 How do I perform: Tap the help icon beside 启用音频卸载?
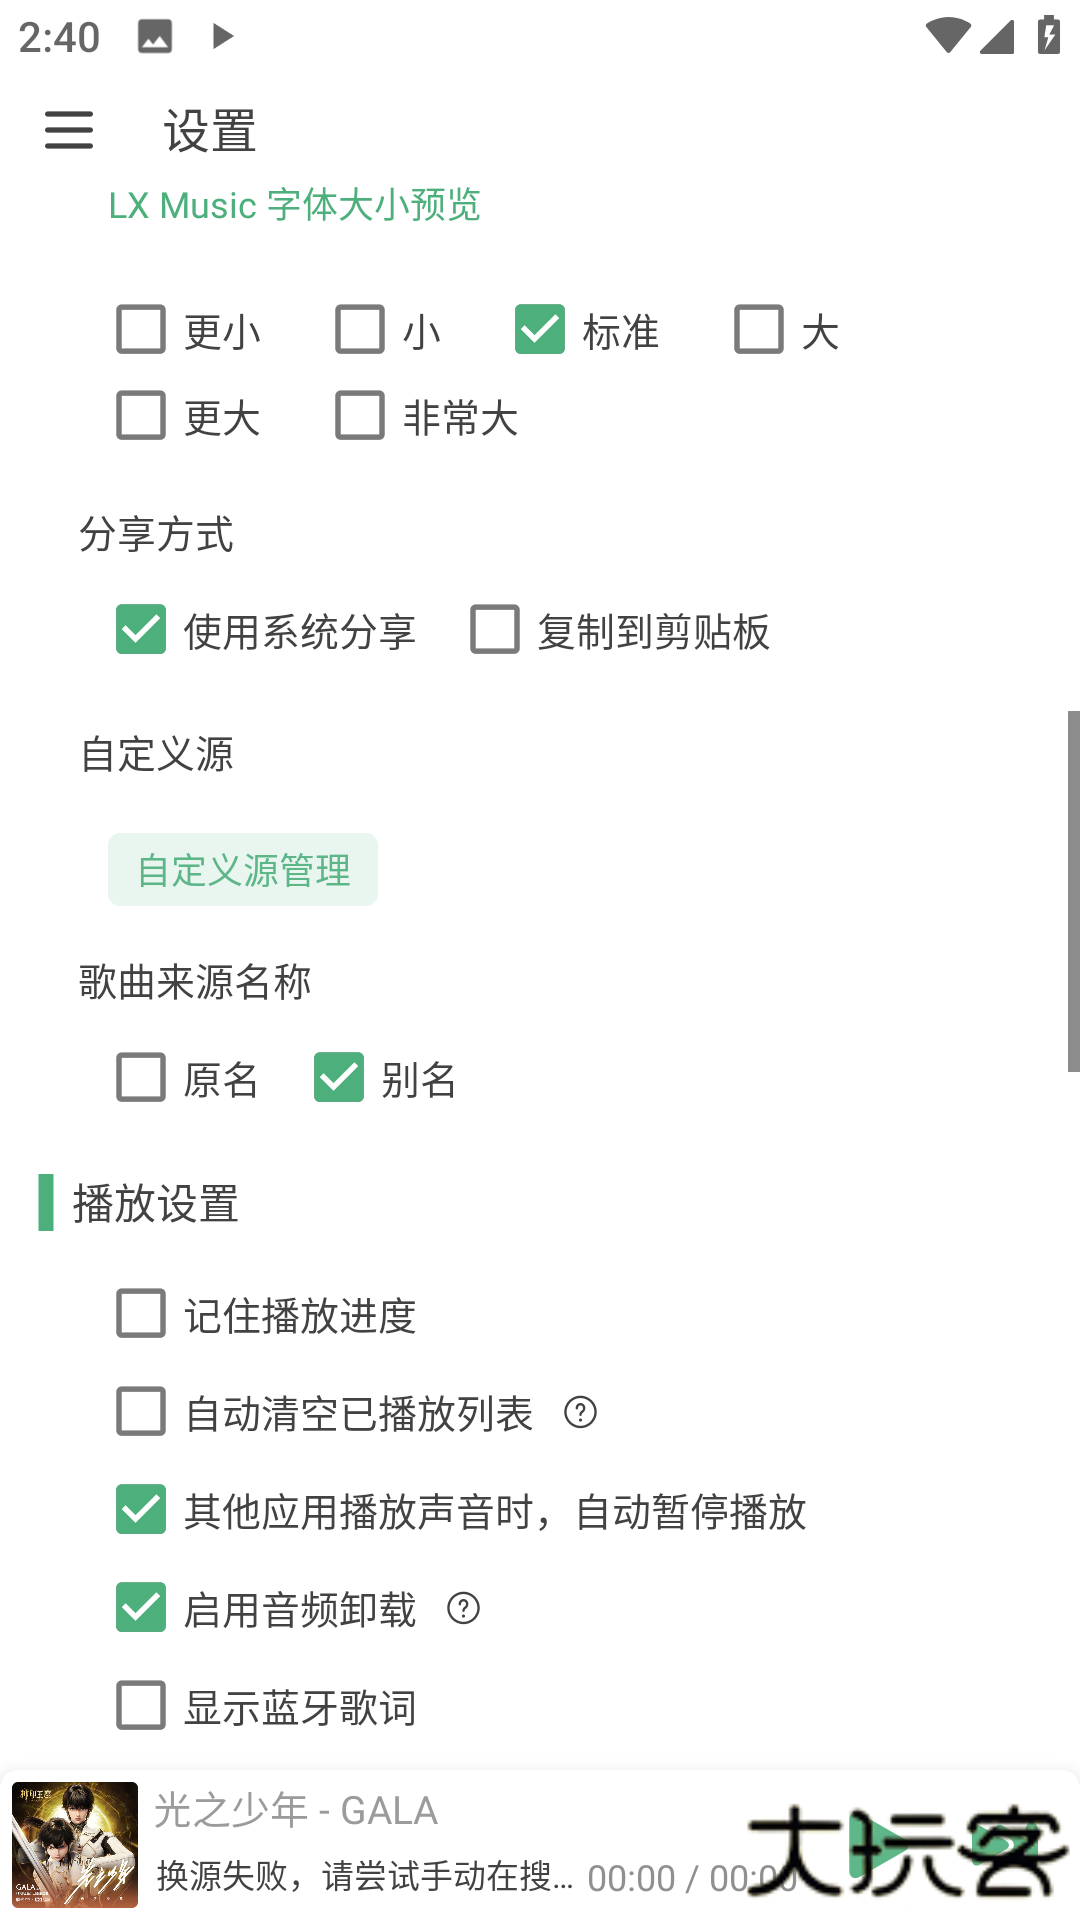point(463,1610)
